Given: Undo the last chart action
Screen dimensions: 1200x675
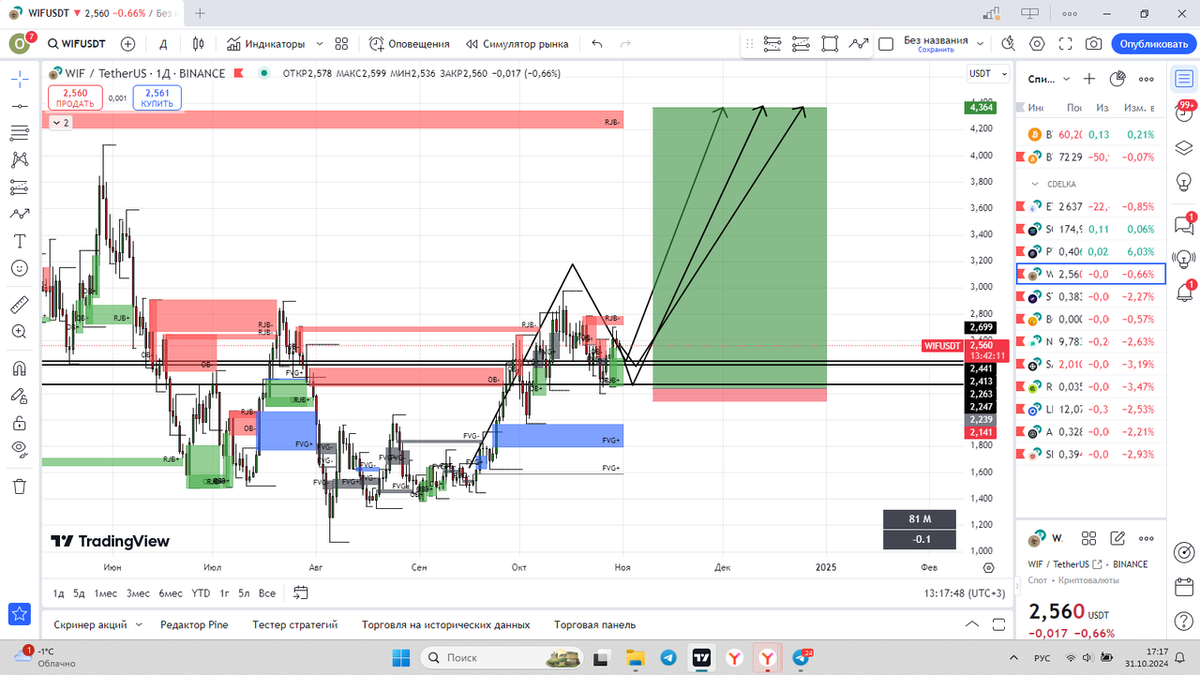Looking at the screenshot, I should (x=597, y=44).
